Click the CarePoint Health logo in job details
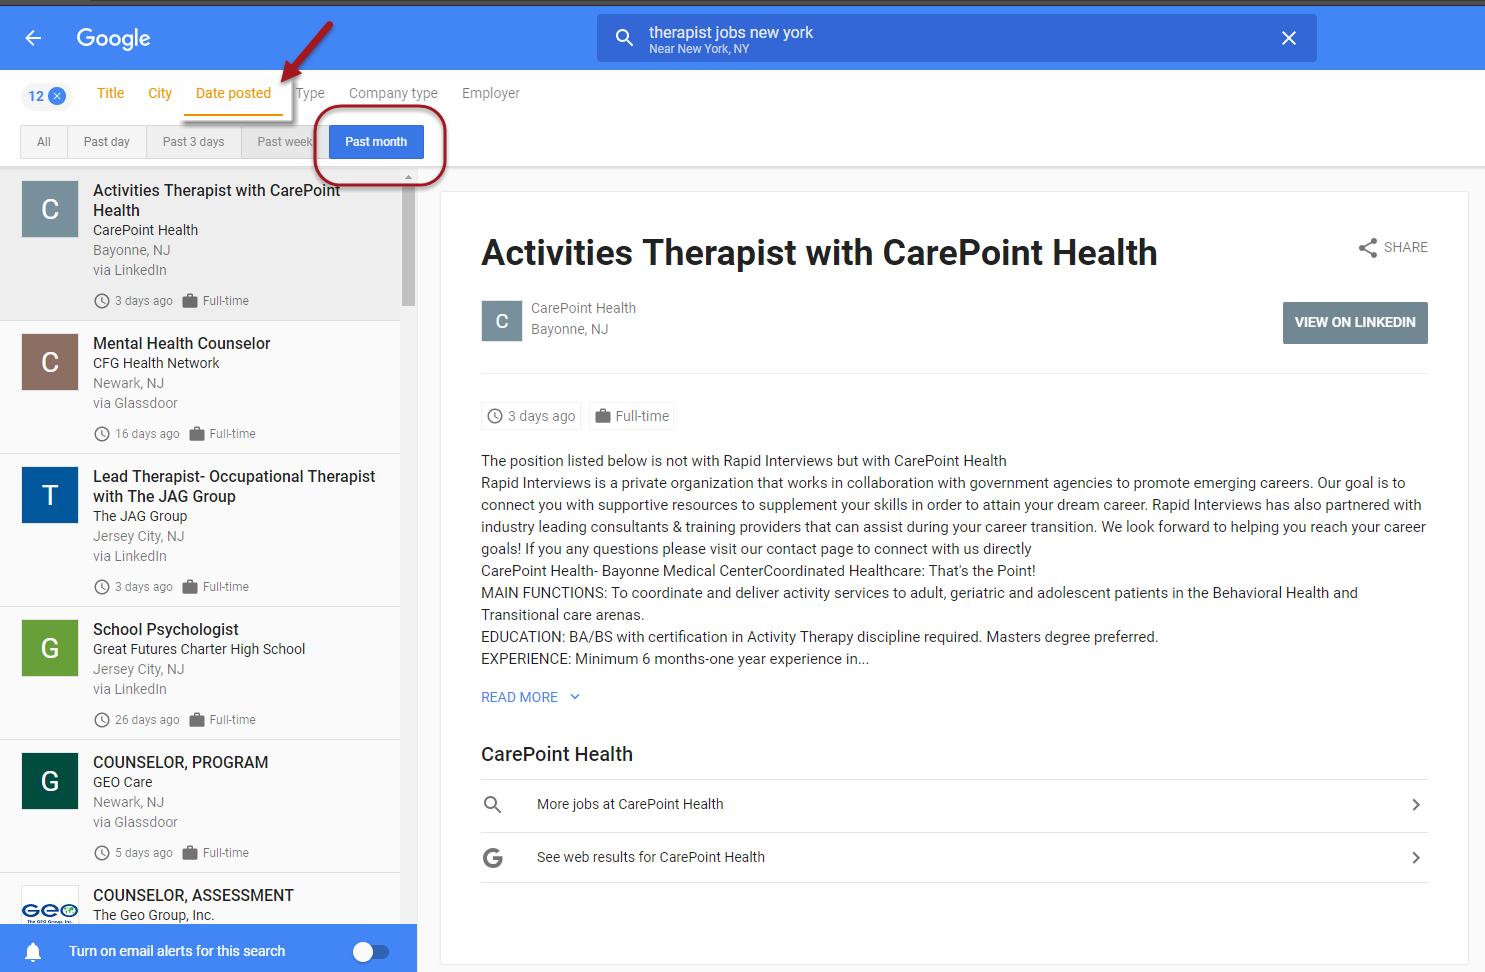Image resolution: width=1485 pixels, height=972 pixels. tap(502, 321)
